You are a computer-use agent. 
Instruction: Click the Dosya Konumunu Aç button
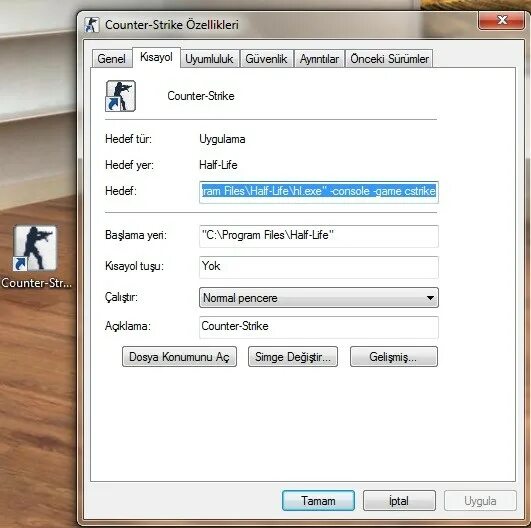pos(179,357)
